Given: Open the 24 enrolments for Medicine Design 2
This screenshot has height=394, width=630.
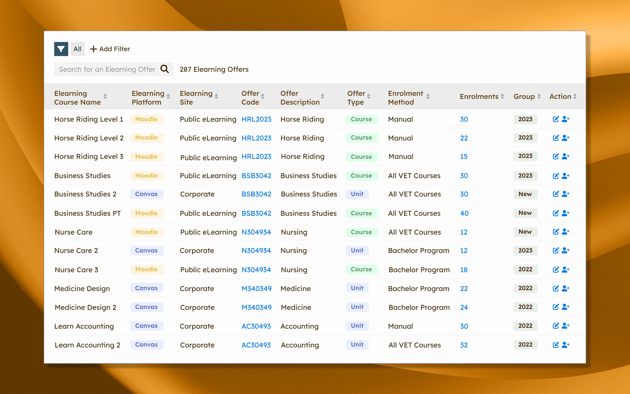Looking at the screenshot, I should click(464, 307).
